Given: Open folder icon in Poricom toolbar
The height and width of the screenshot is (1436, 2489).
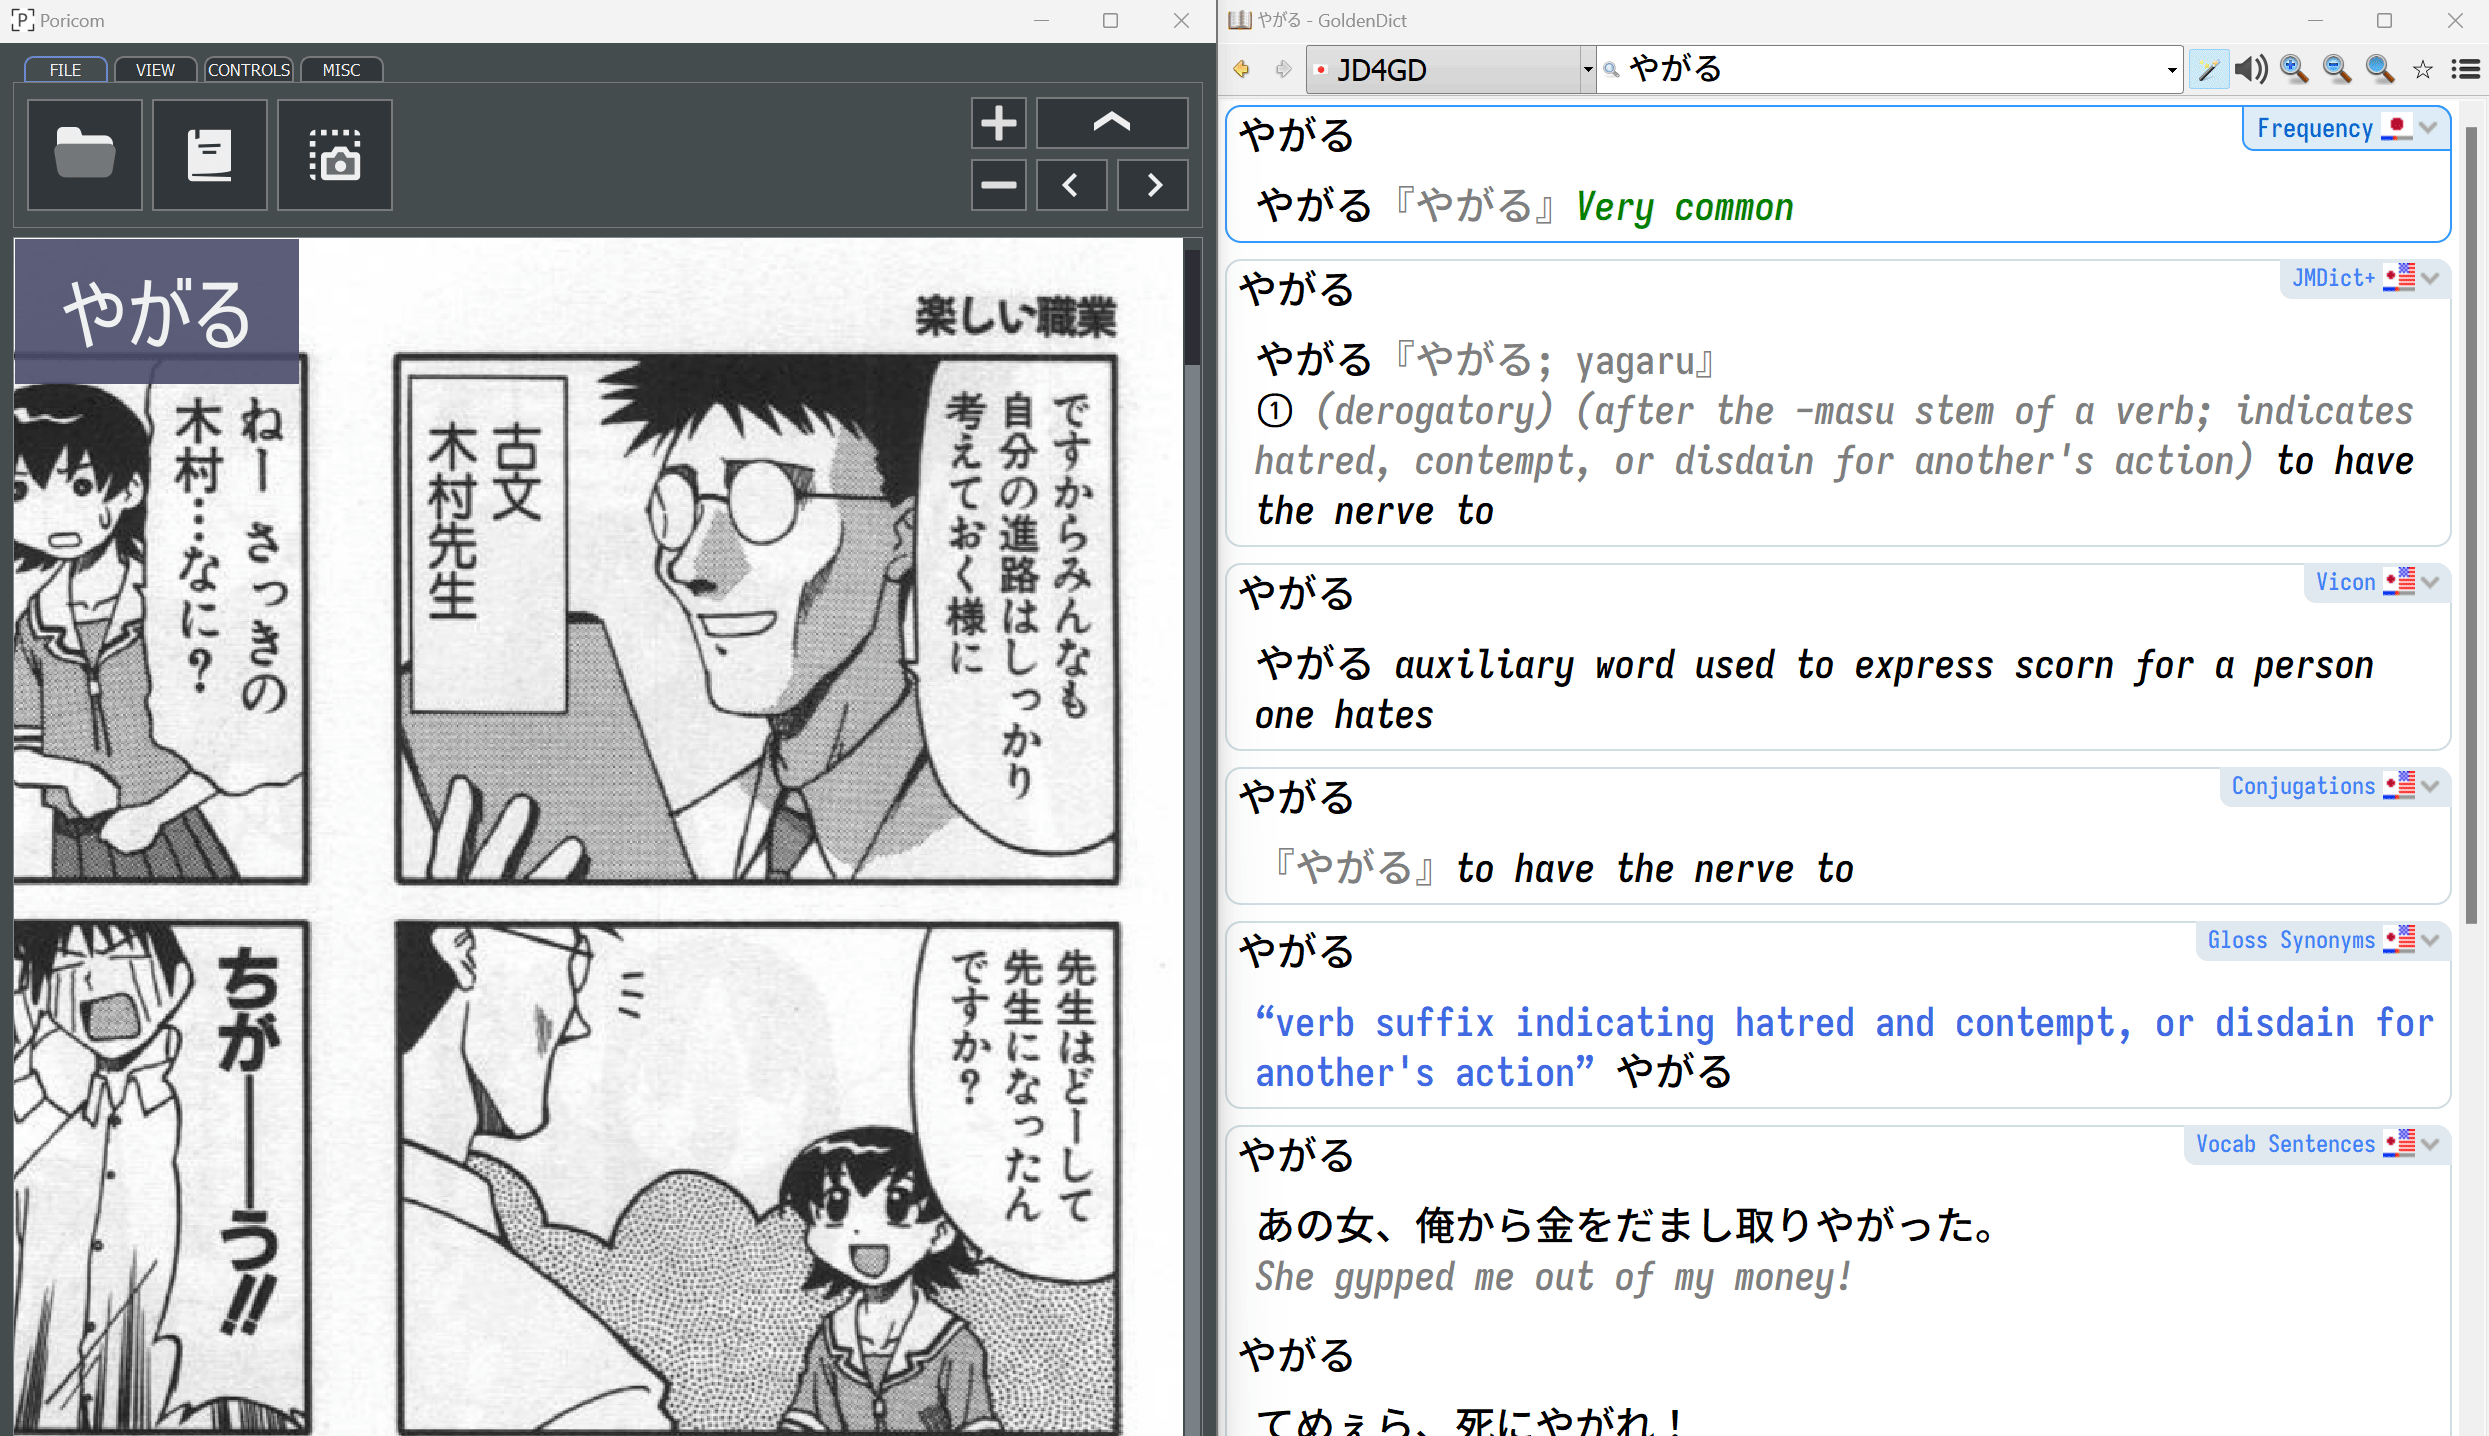Looking at the screenshot, I should tap(85, 154).
